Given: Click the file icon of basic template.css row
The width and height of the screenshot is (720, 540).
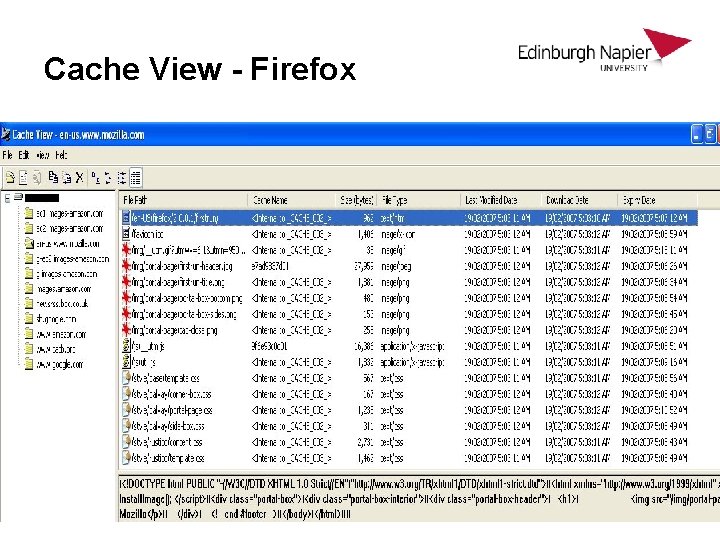Looking at the screenshot, I should pos(126,378).
